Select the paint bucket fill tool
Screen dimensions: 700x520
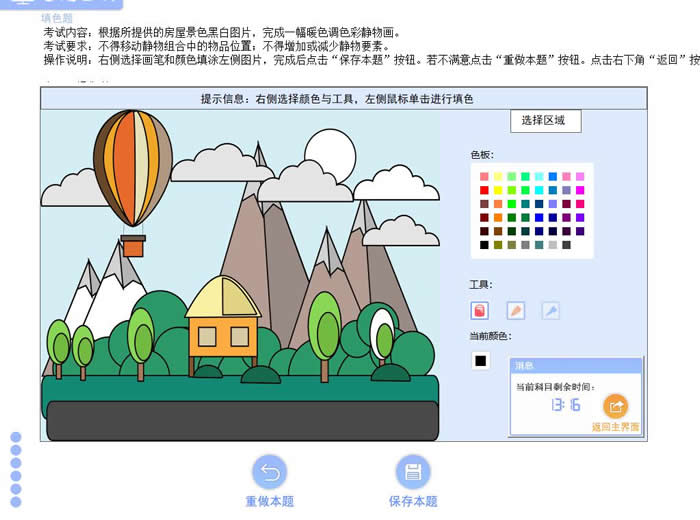(x=481, y=311)
